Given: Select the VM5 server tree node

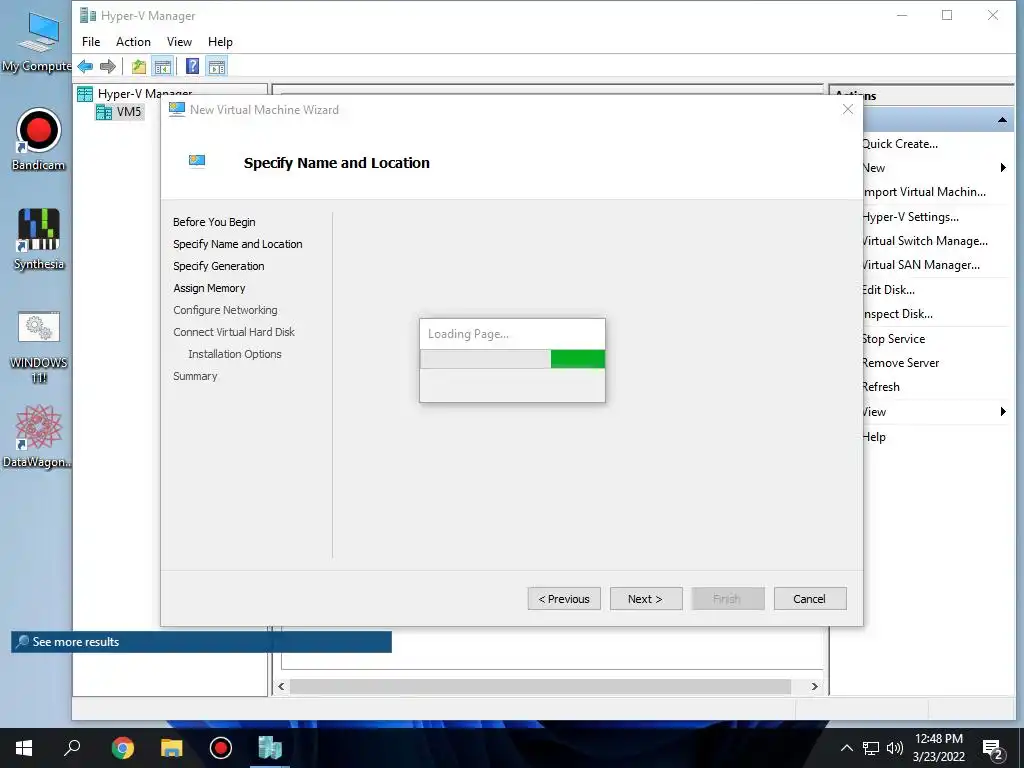Looking at the screenshot, I should (x=120, y=112).
